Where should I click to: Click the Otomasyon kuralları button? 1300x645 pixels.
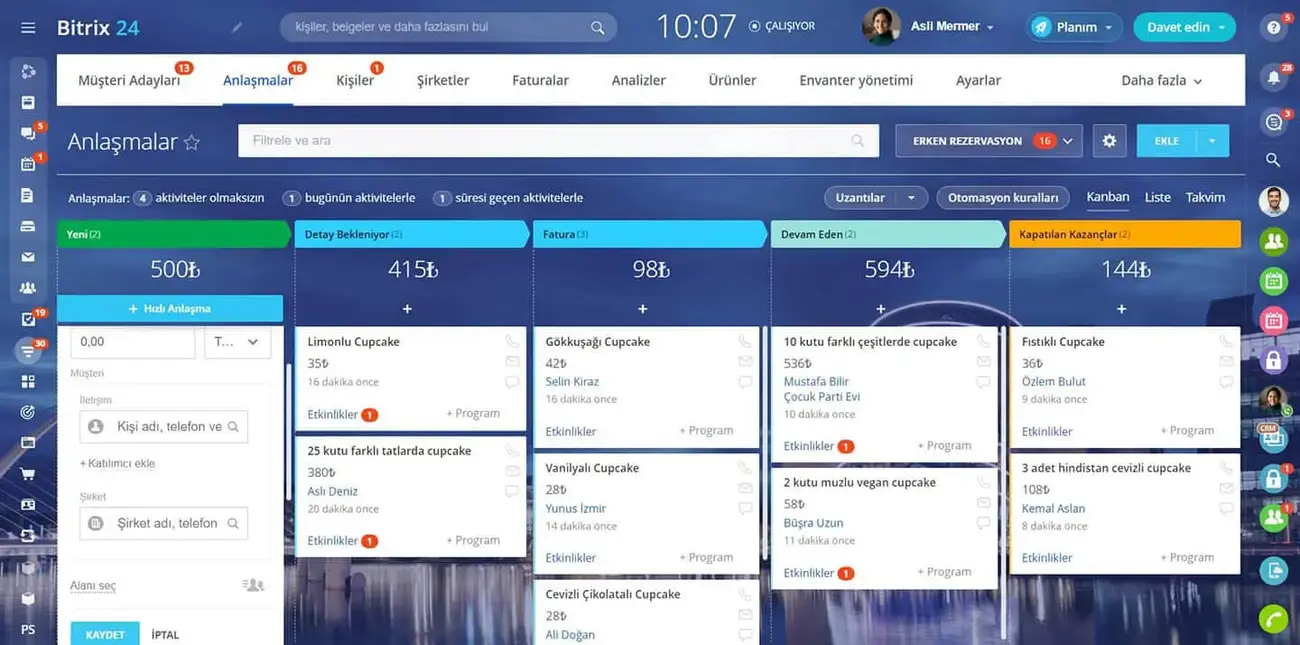tap(1003, 198)
